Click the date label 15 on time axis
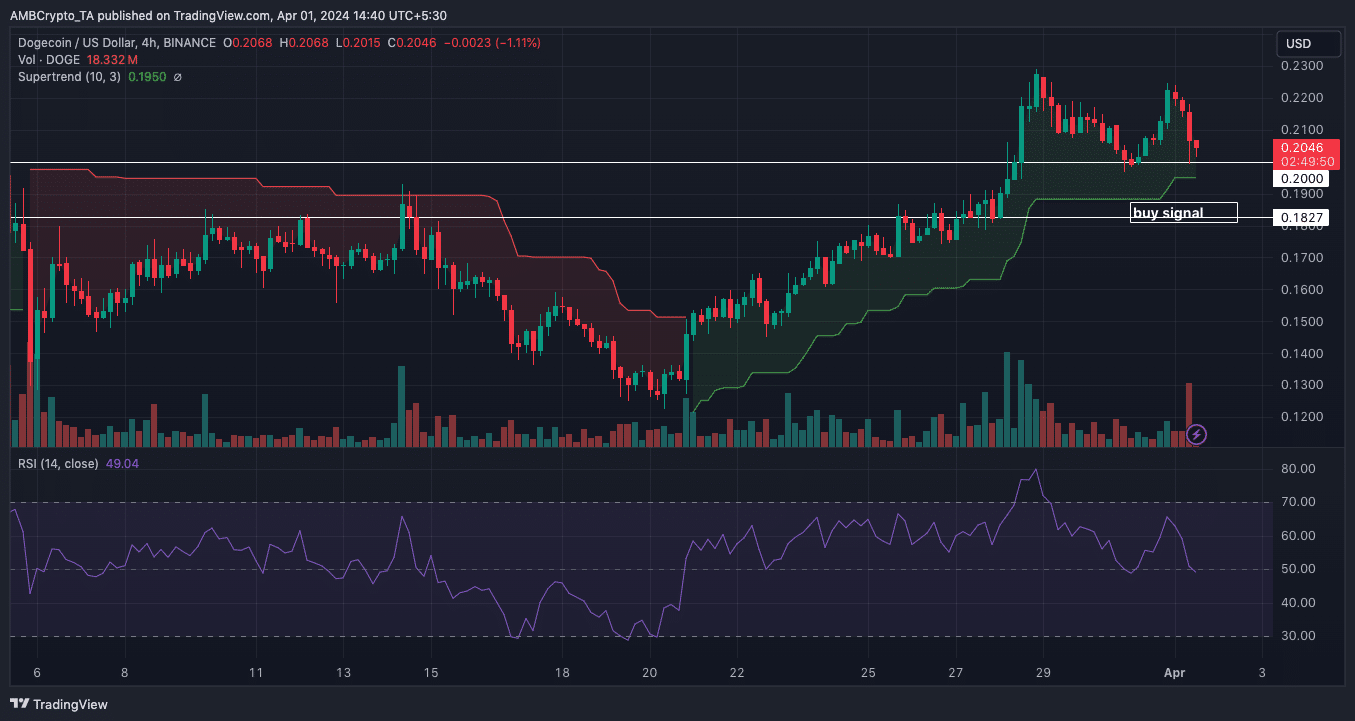The width and height of the screenshot is (1355, 721). pos(431,672)
